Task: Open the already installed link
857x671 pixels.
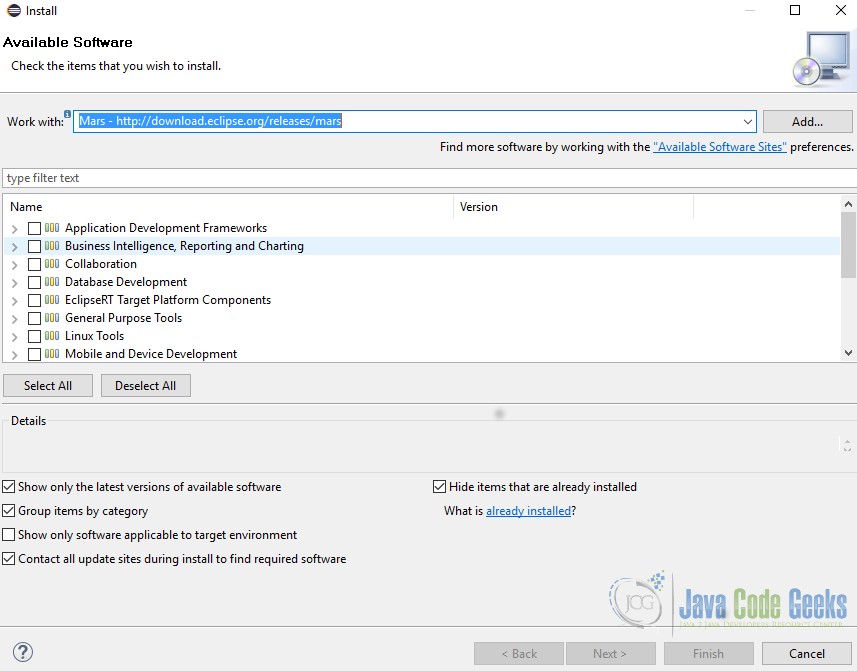Action: click(529, 511)
